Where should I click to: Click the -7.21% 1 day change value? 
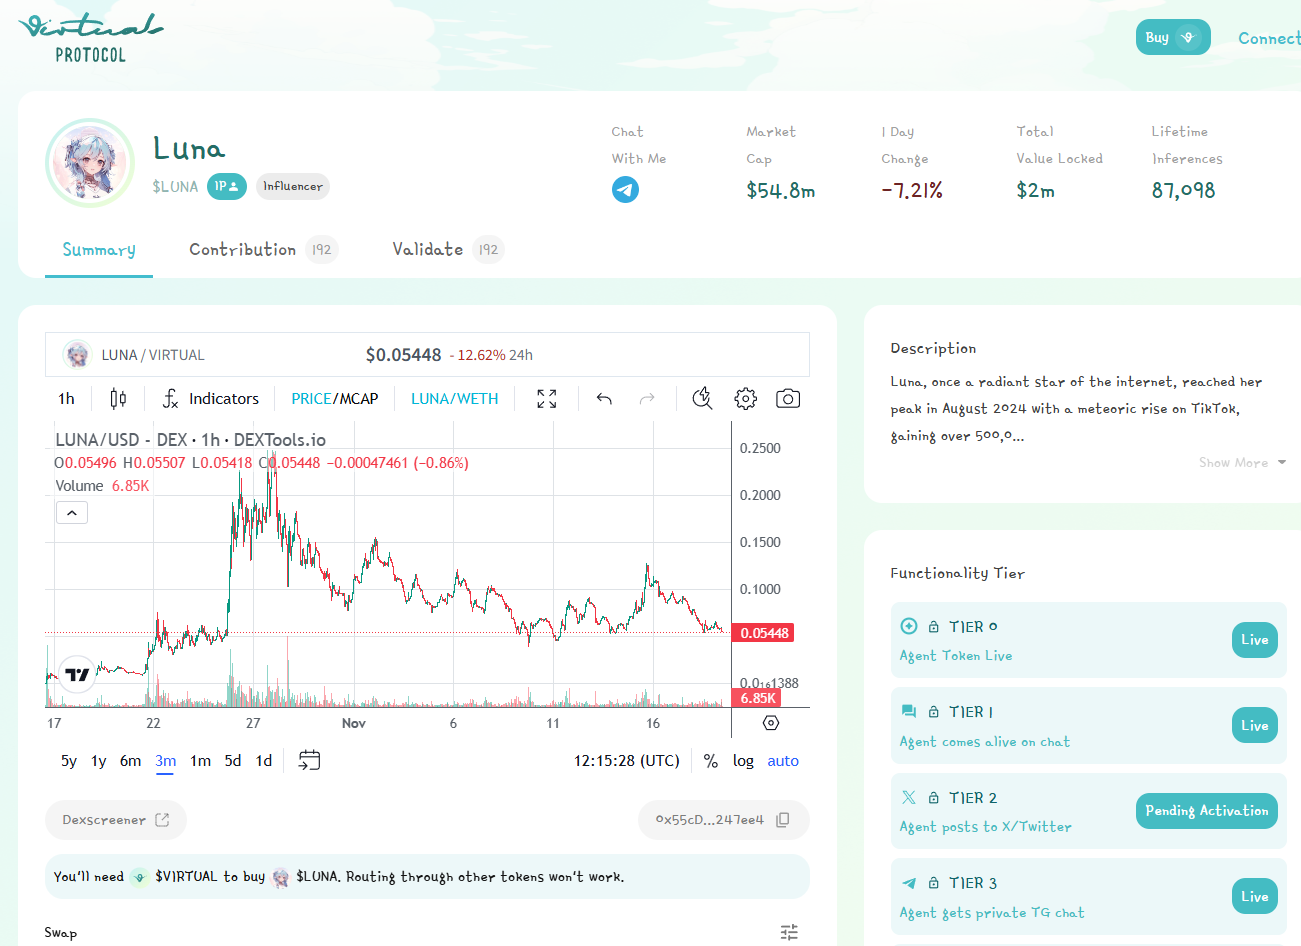[912, 190]
